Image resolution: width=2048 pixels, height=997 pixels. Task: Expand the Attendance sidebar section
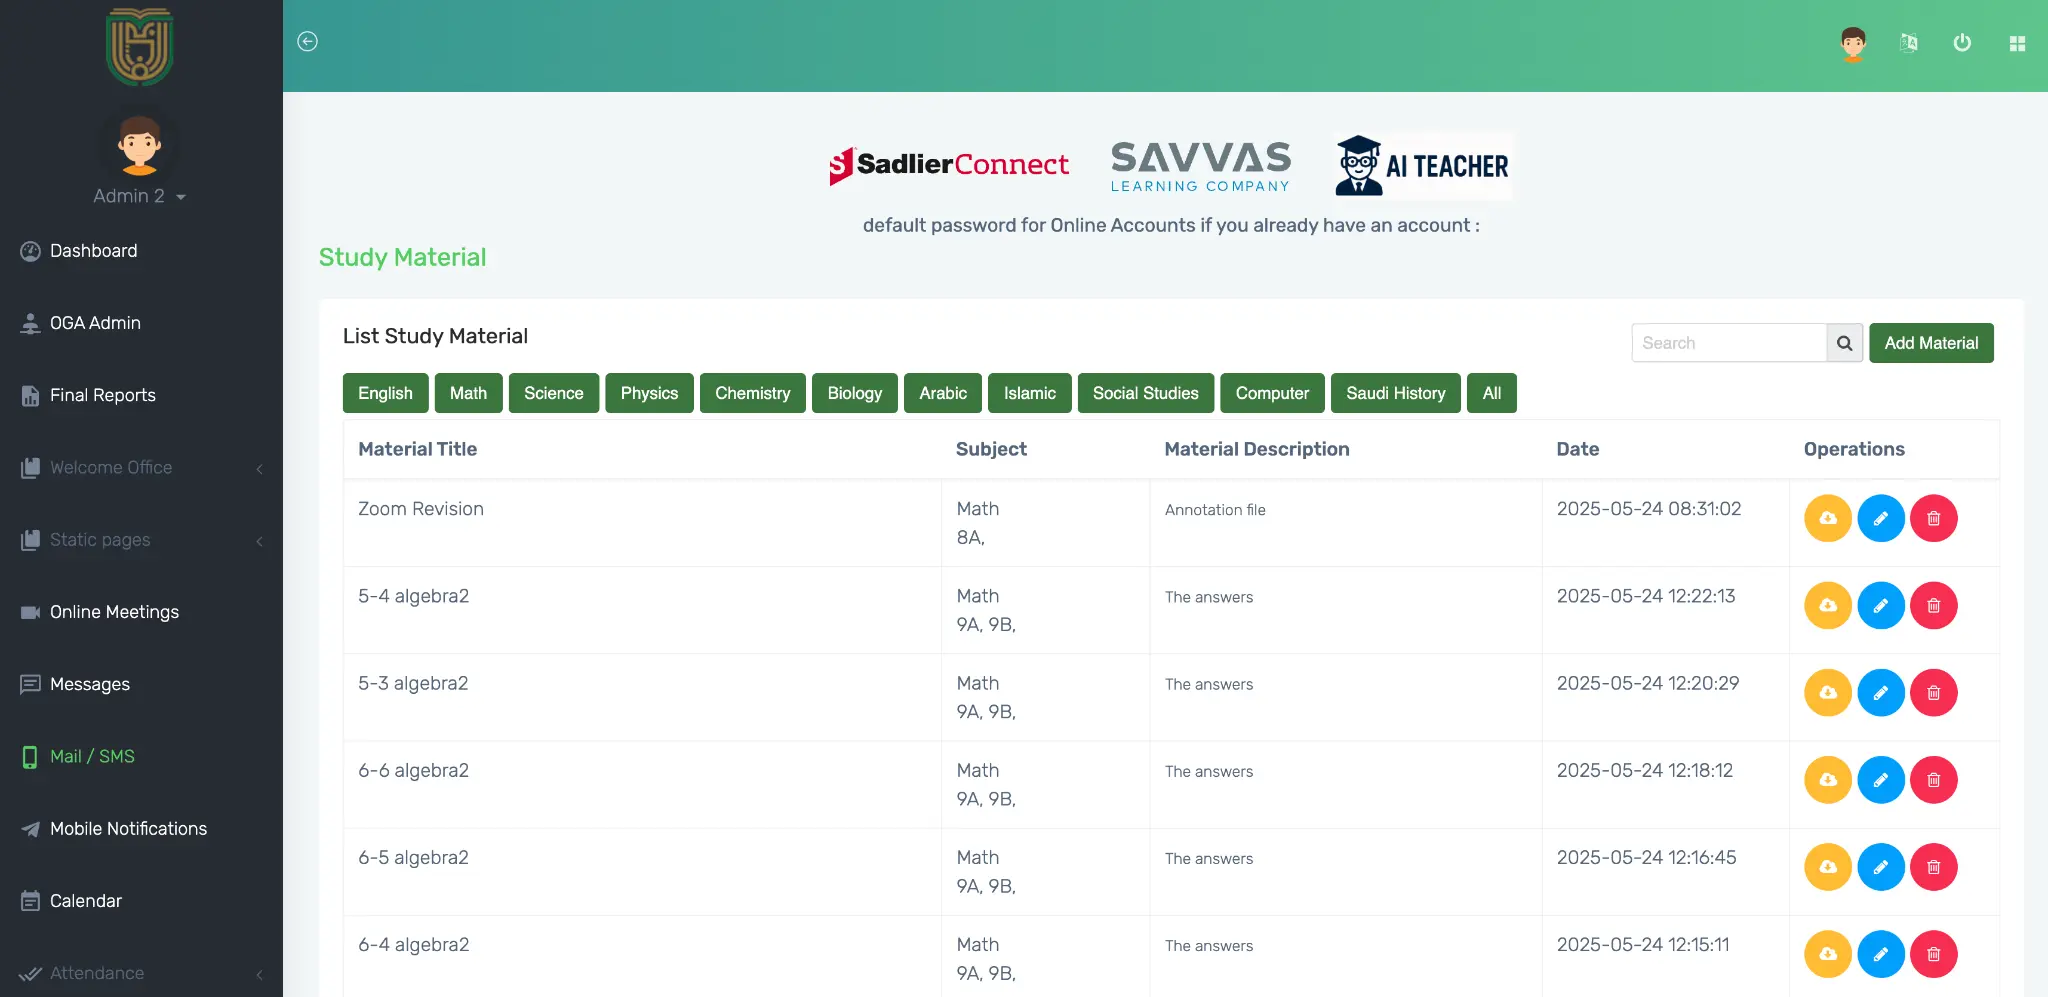click(x=140, y=973)
